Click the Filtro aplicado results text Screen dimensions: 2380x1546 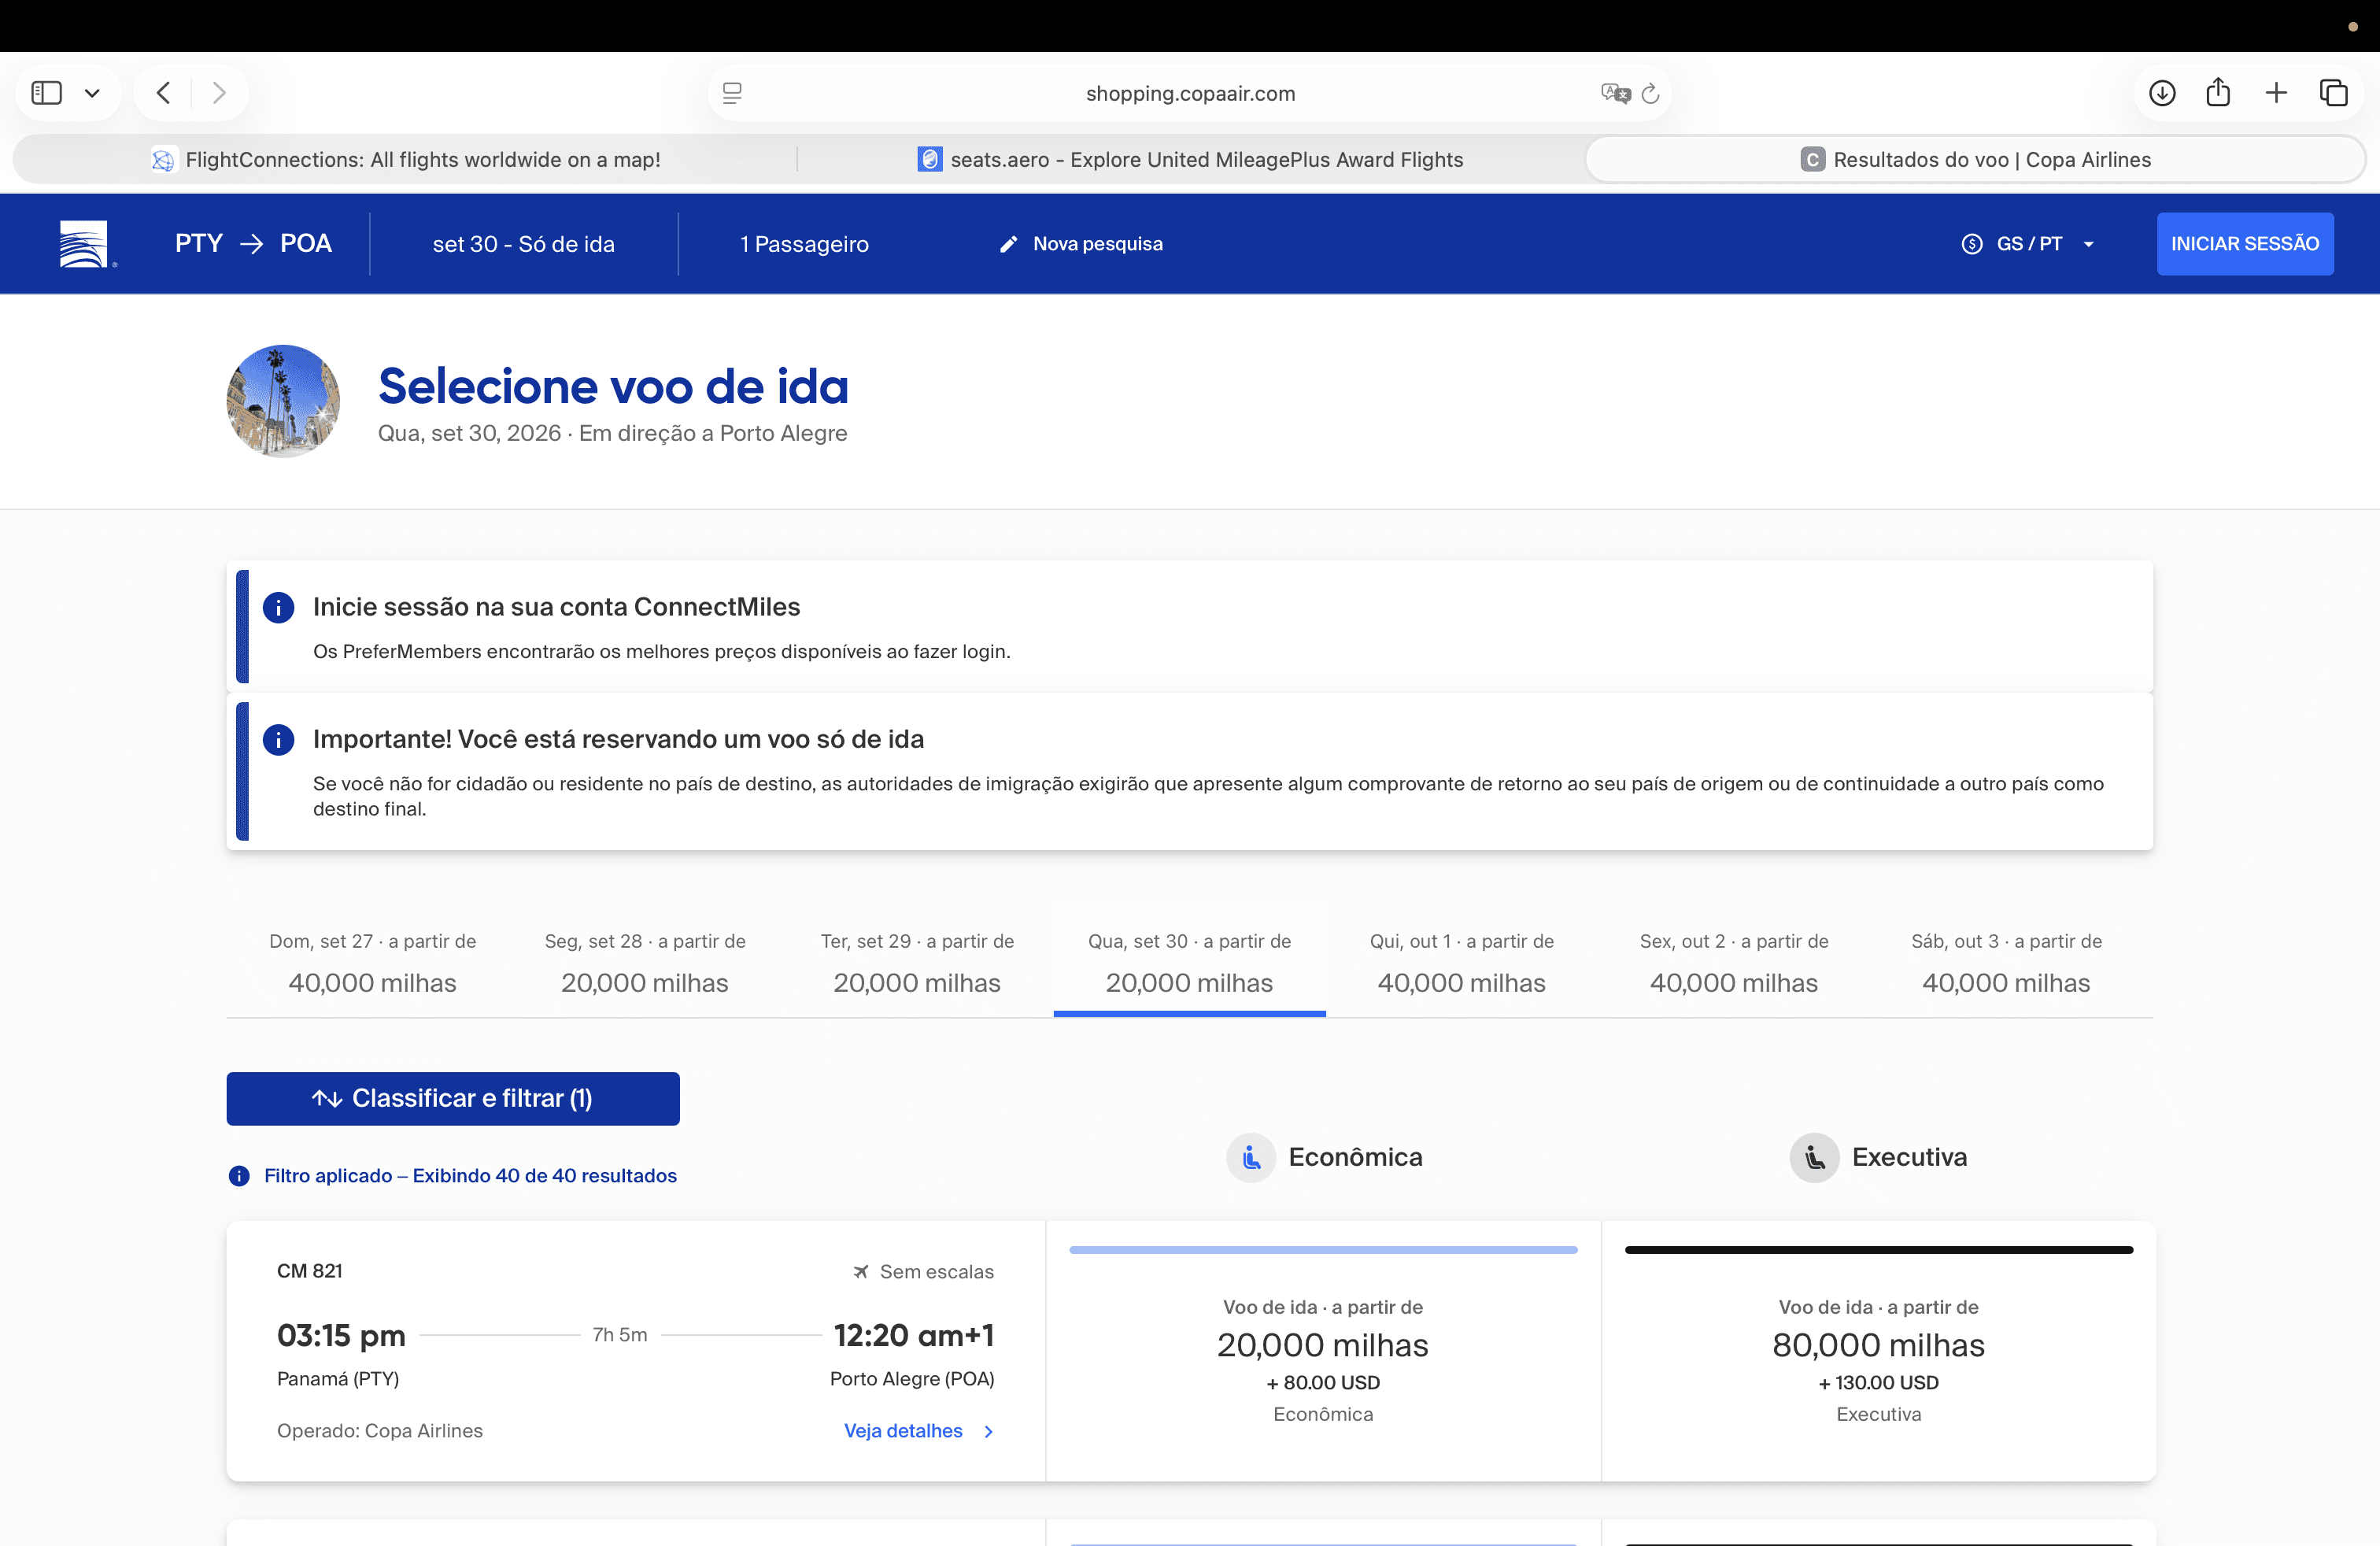(470, 1176)
